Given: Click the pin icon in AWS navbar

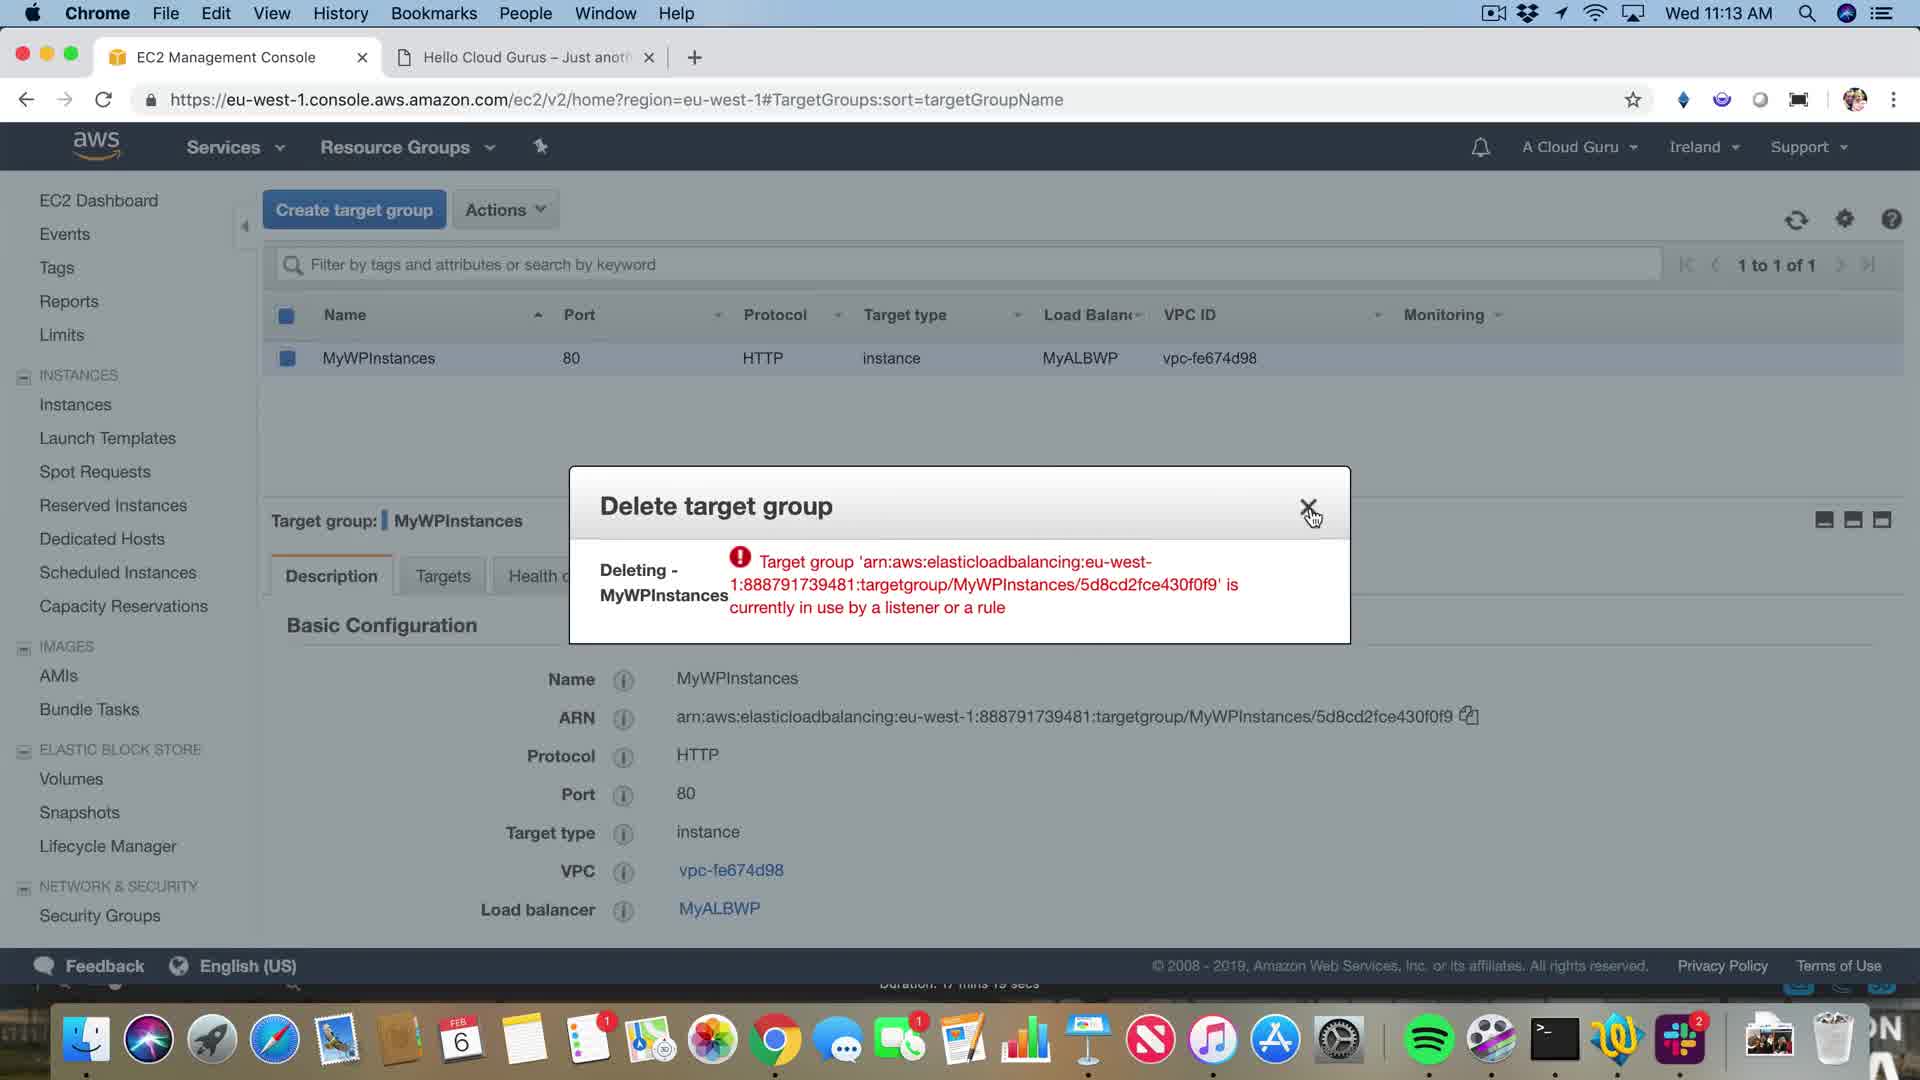Looking at the screenshot, I should click(540, 147).
